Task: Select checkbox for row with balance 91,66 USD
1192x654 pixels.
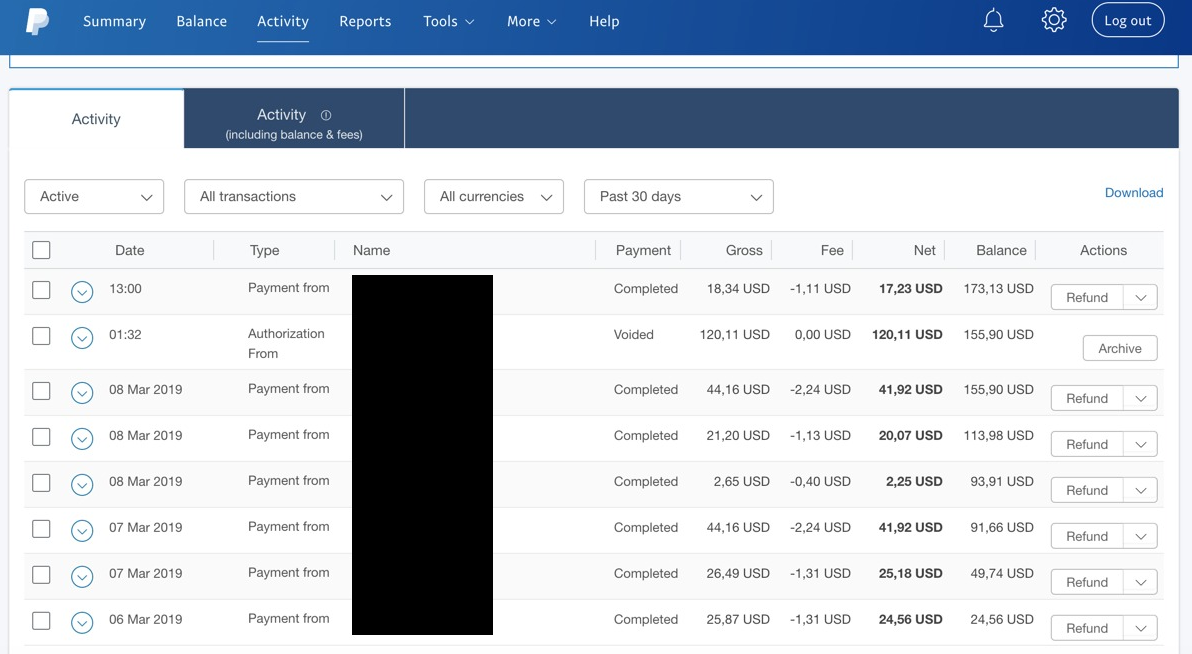Action: pyautogui.click(x=41, y=529)
